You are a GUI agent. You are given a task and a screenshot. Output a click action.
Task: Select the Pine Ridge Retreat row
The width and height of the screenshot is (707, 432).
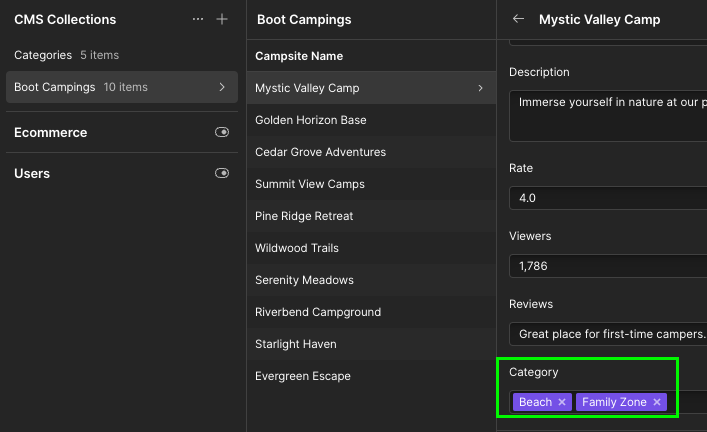click(304, 216)
